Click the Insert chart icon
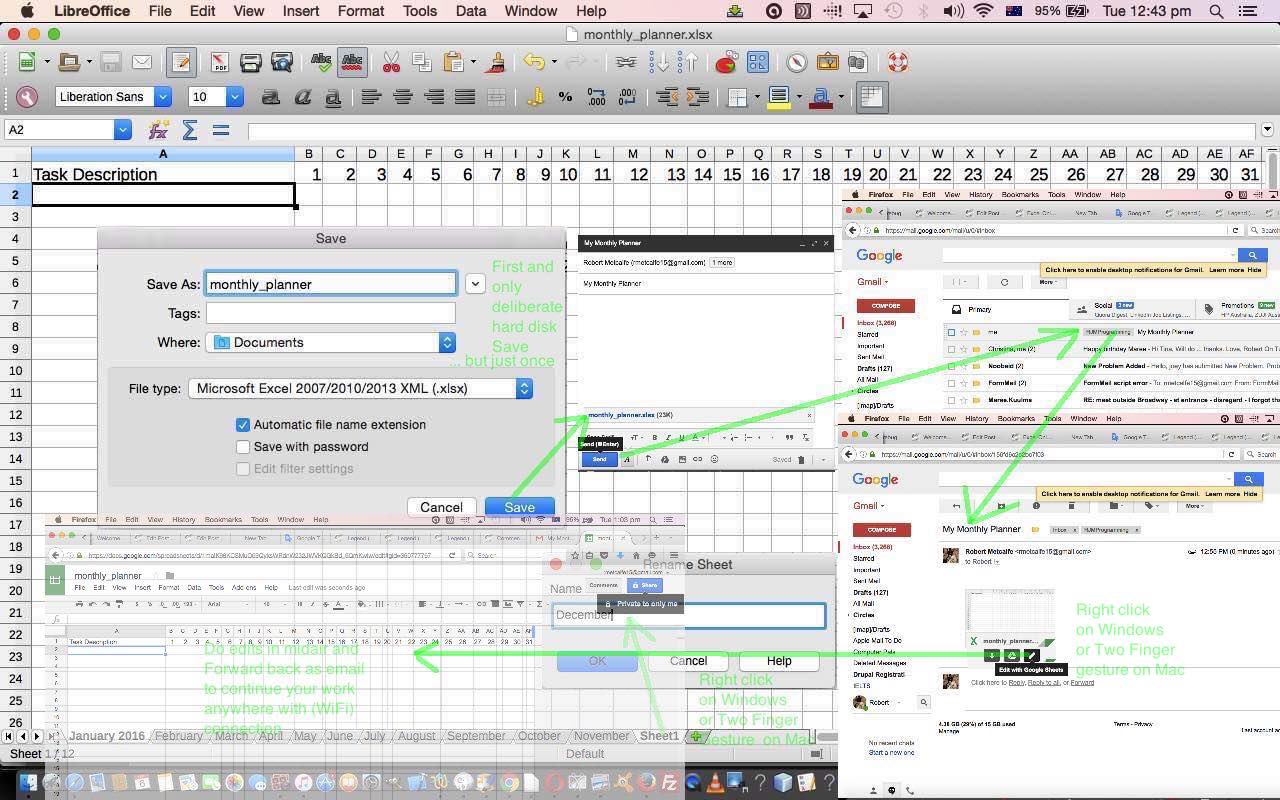 (726, 62)
